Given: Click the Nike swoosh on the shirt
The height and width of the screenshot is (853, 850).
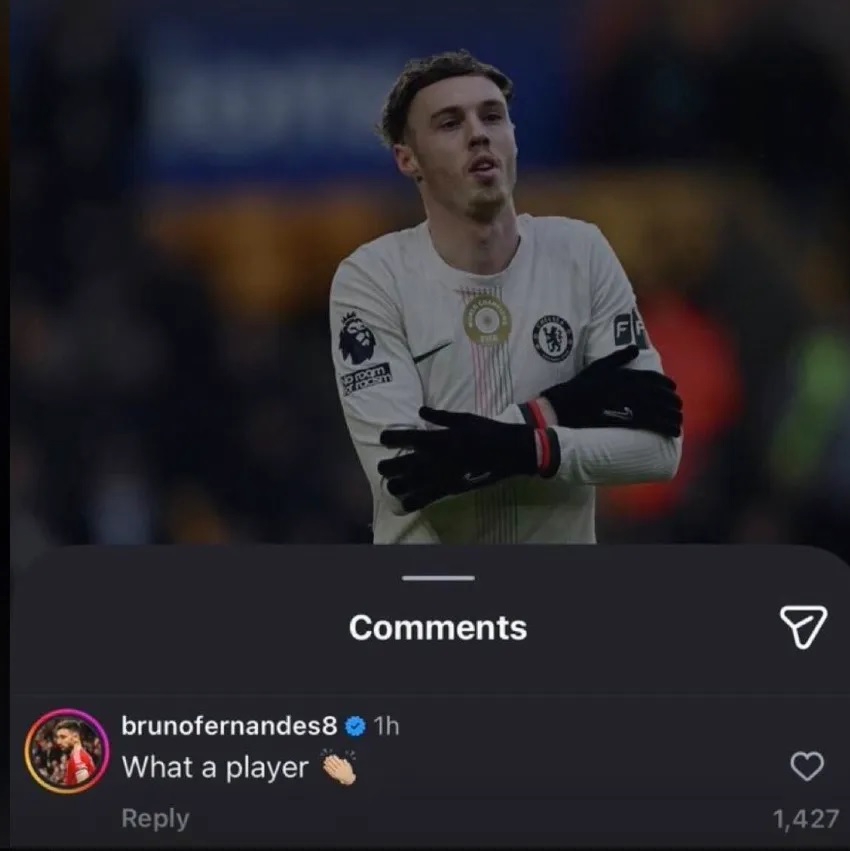Looking at the screenshot, I should coord(432,353).
